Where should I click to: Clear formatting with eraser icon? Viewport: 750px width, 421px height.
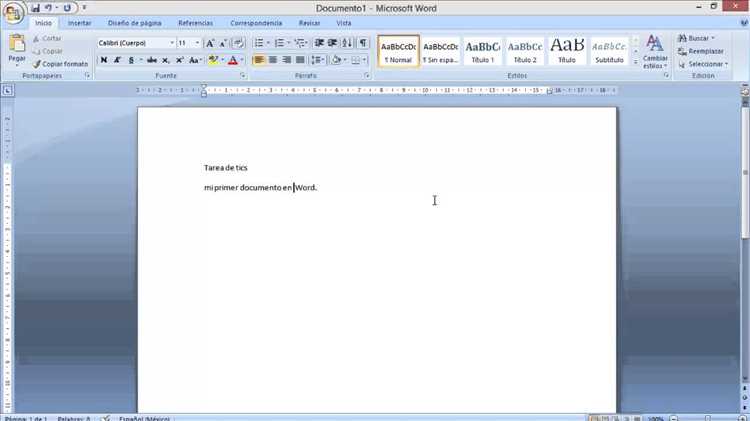pos(239,43)
